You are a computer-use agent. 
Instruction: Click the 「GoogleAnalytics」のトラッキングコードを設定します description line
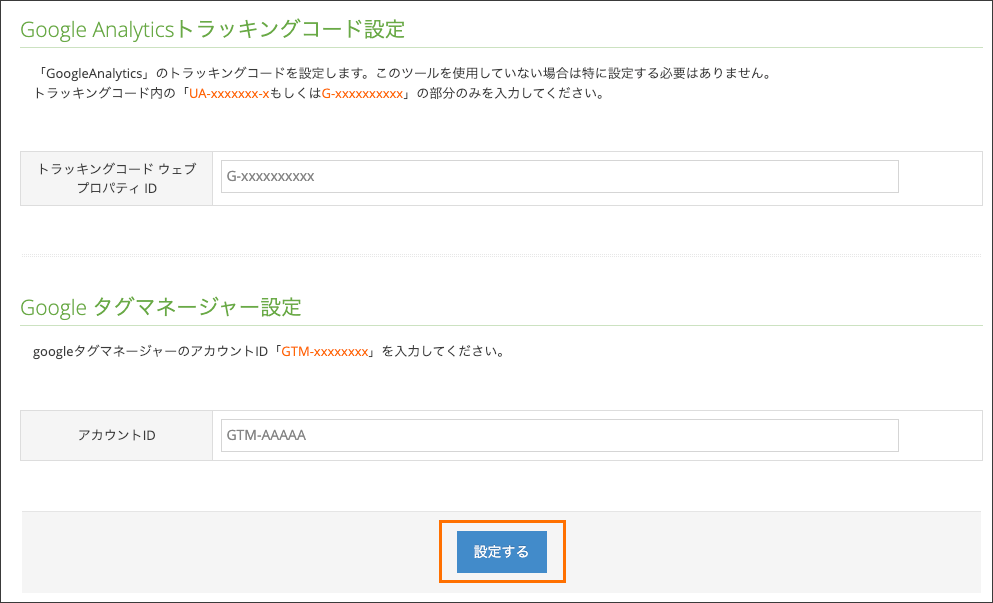(403, 73)
